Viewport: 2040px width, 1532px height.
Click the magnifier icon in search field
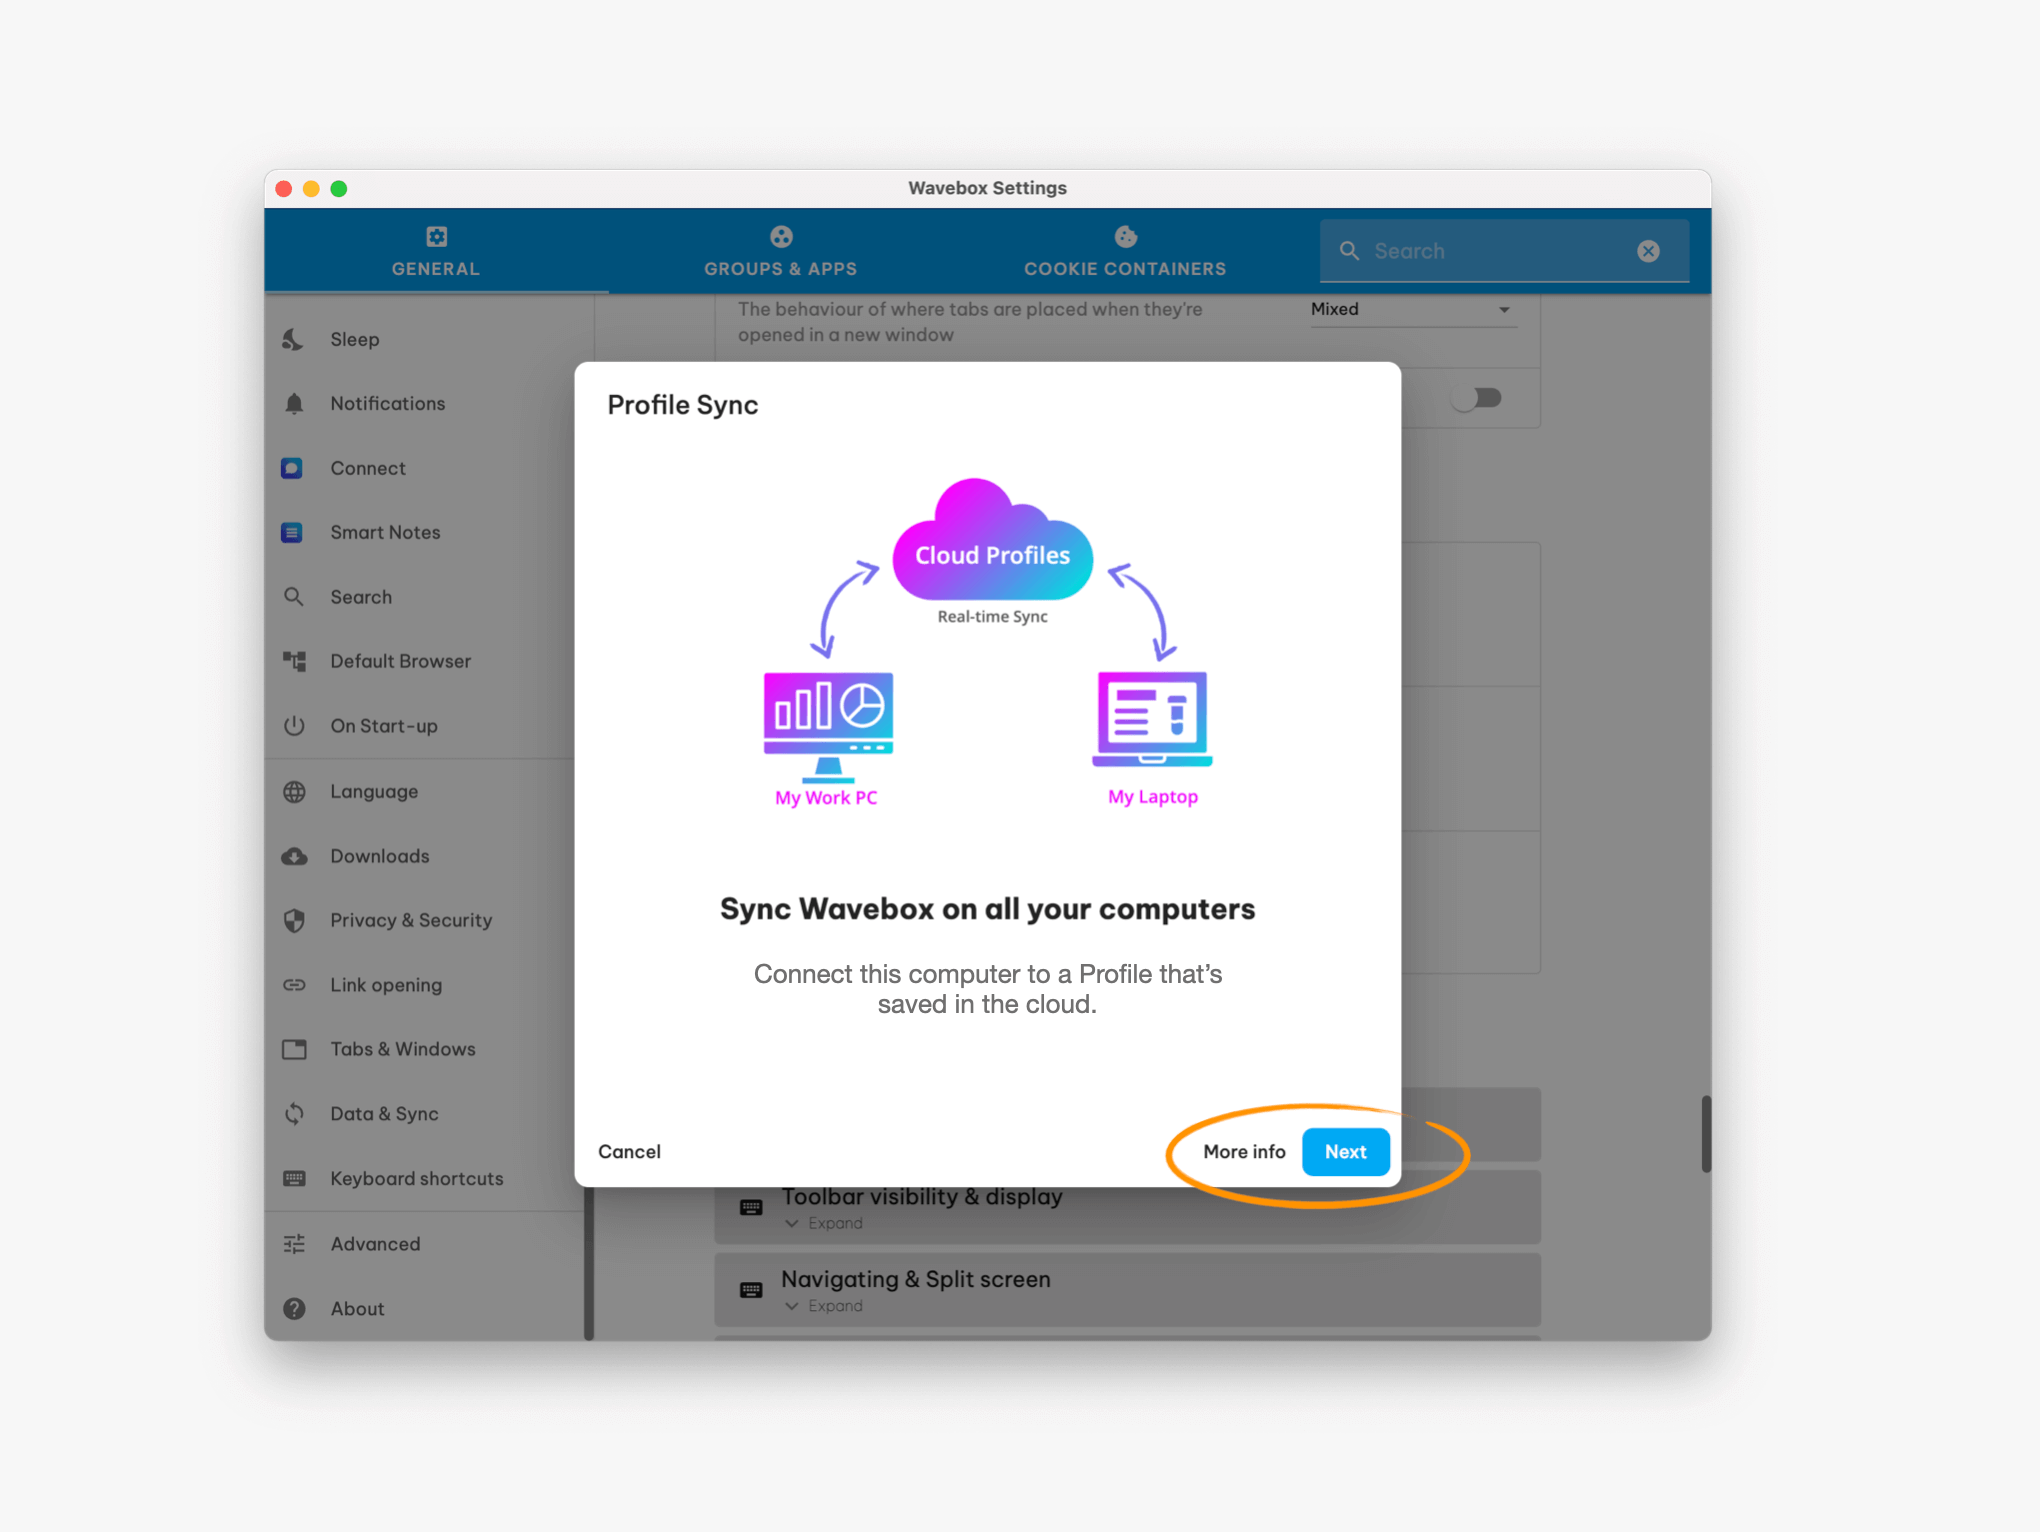click(x=1350, y=251)
